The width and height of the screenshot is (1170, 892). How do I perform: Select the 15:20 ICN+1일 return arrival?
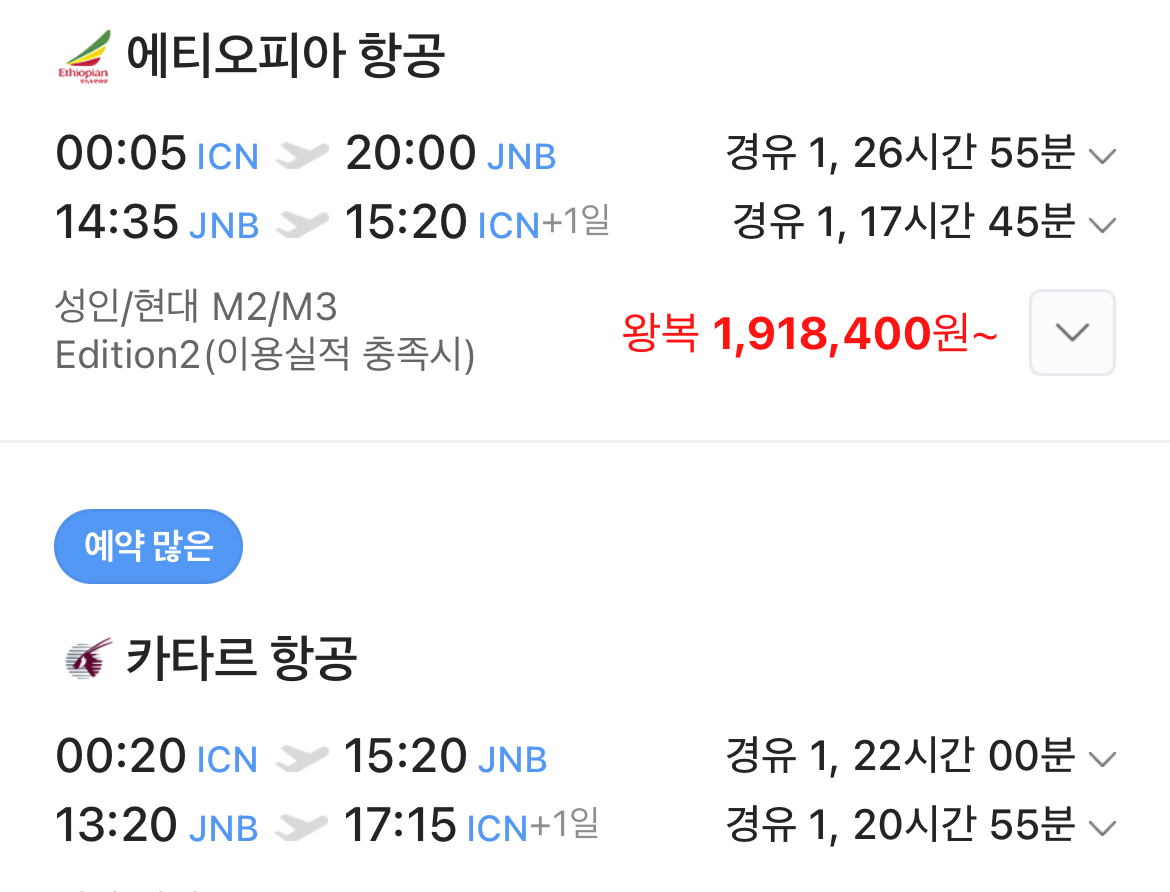tap(476, 224)
